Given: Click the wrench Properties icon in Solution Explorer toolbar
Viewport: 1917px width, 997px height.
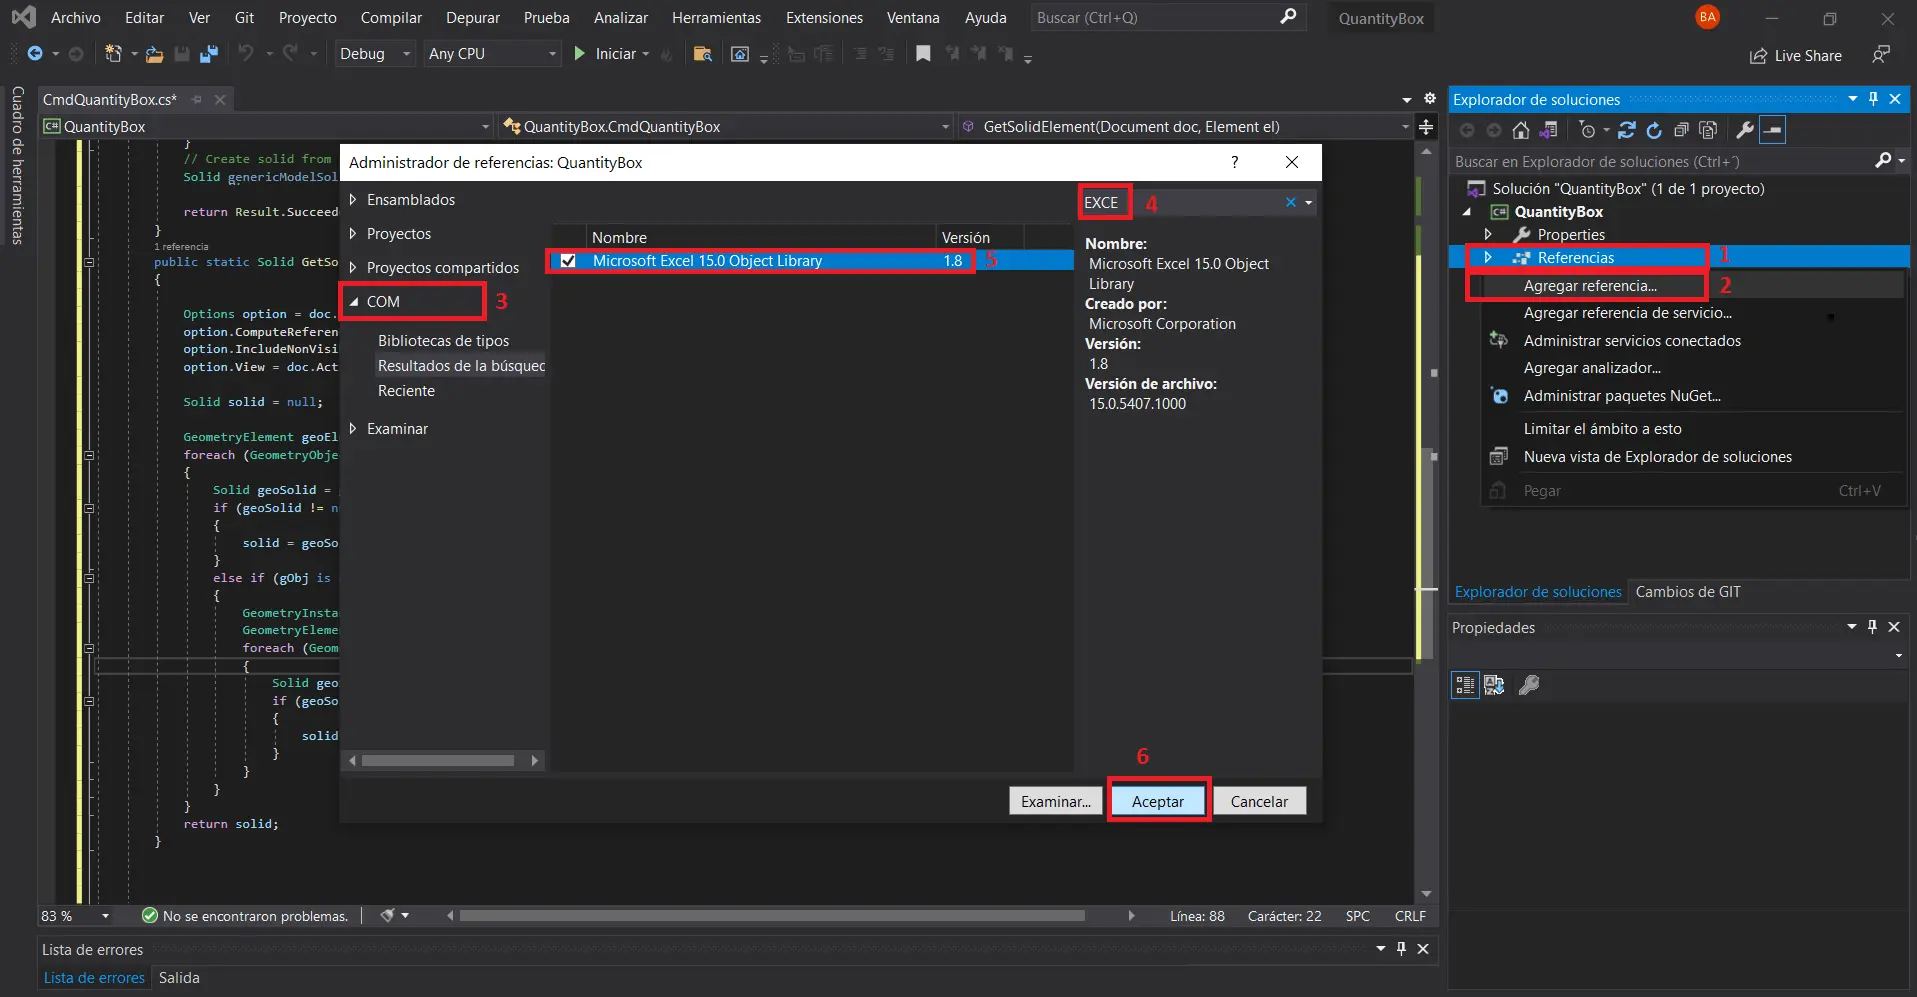Looking at the screenshot, I should click(x=1745, y=130).
